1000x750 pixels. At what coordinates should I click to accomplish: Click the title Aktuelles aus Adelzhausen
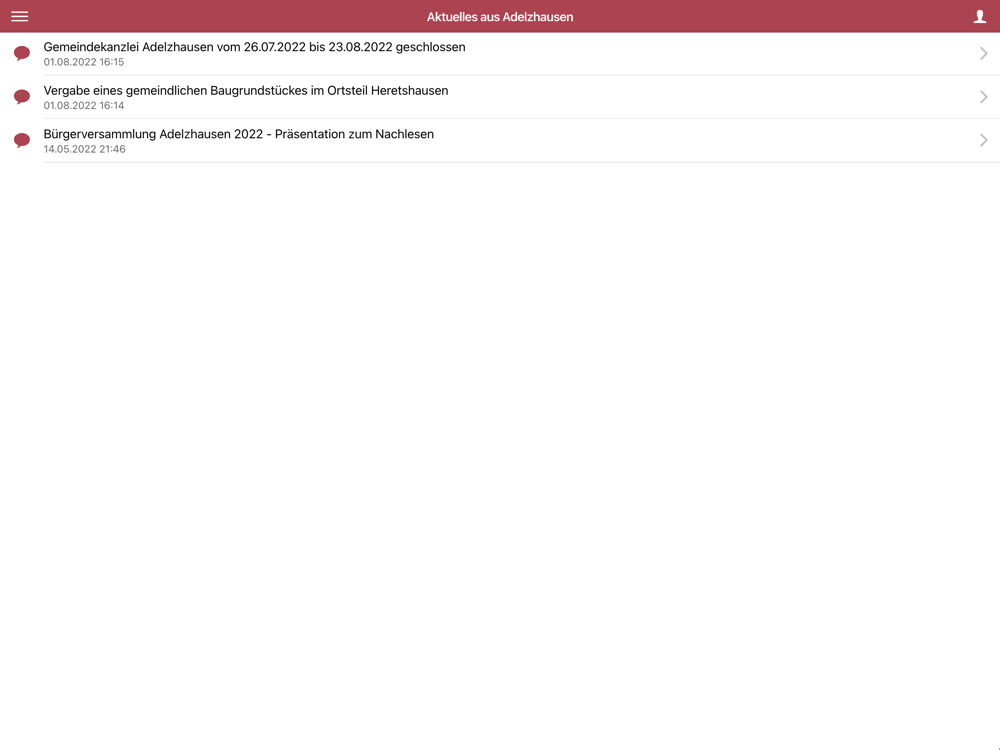pyautogui.click(x=500, y=17)
